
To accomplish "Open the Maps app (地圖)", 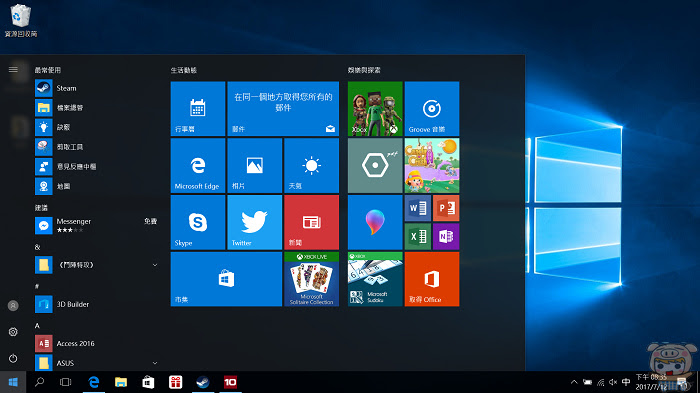I will 96,186.
